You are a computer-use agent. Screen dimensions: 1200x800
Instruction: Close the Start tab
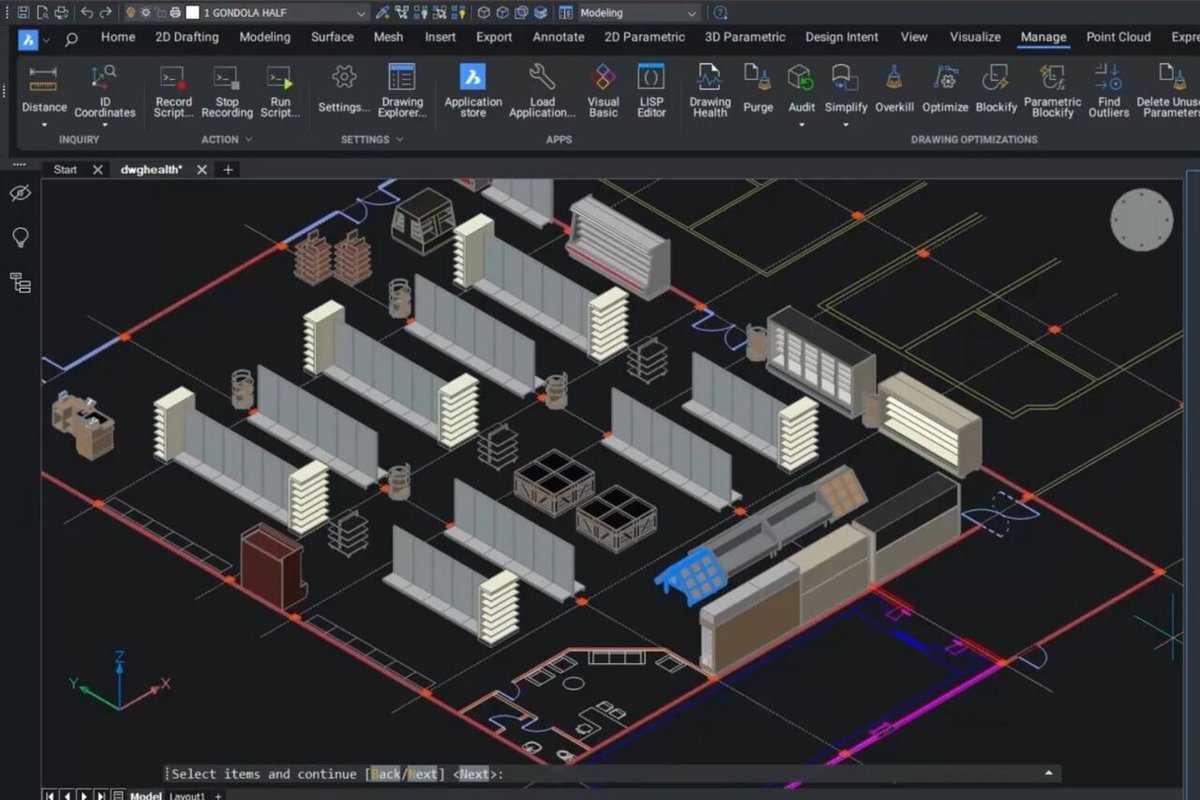click(97, 170)
